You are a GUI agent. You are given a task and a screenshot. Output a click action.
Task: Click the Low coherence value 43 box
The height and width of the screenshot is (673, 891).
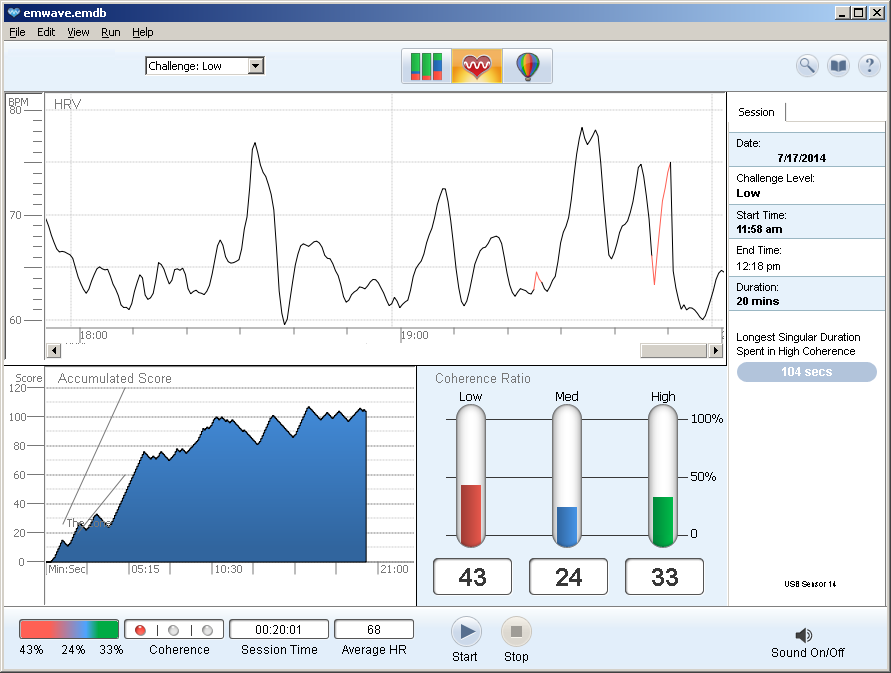tap(472, 576)
